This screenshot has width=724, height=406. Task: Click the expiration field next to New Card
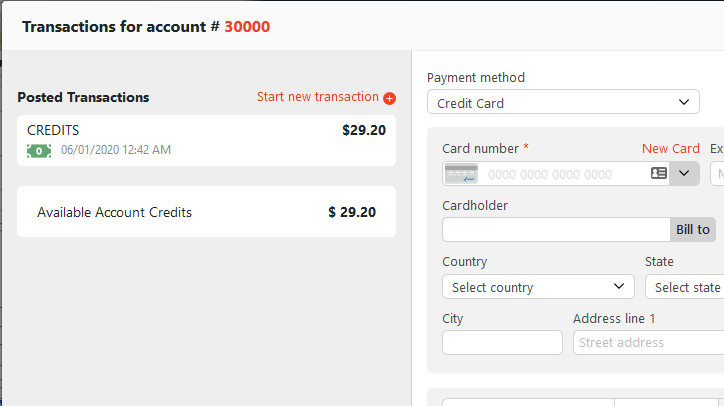717,174
